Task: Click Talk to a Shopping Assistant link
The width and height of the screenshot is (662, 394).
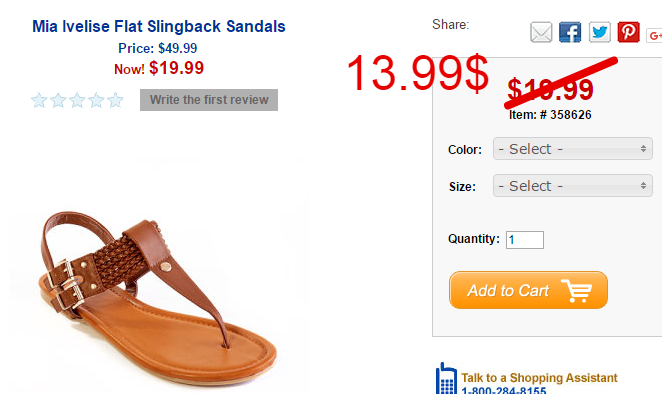Action: click(539, 378)
